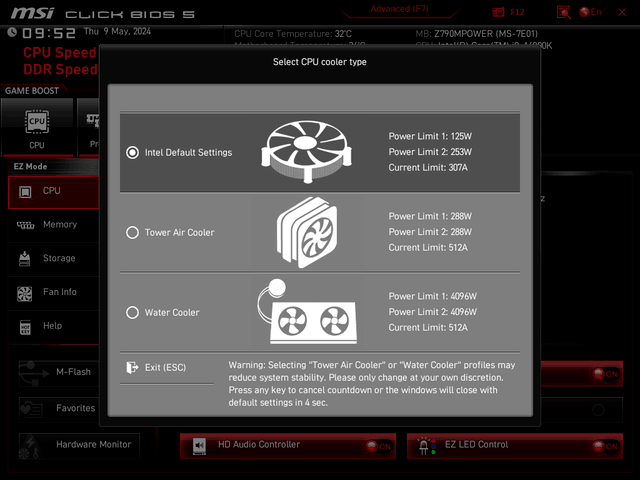Click the Help hotkey icon
The width and height of the screenshot is (640, 480).
tap(25, 327)
